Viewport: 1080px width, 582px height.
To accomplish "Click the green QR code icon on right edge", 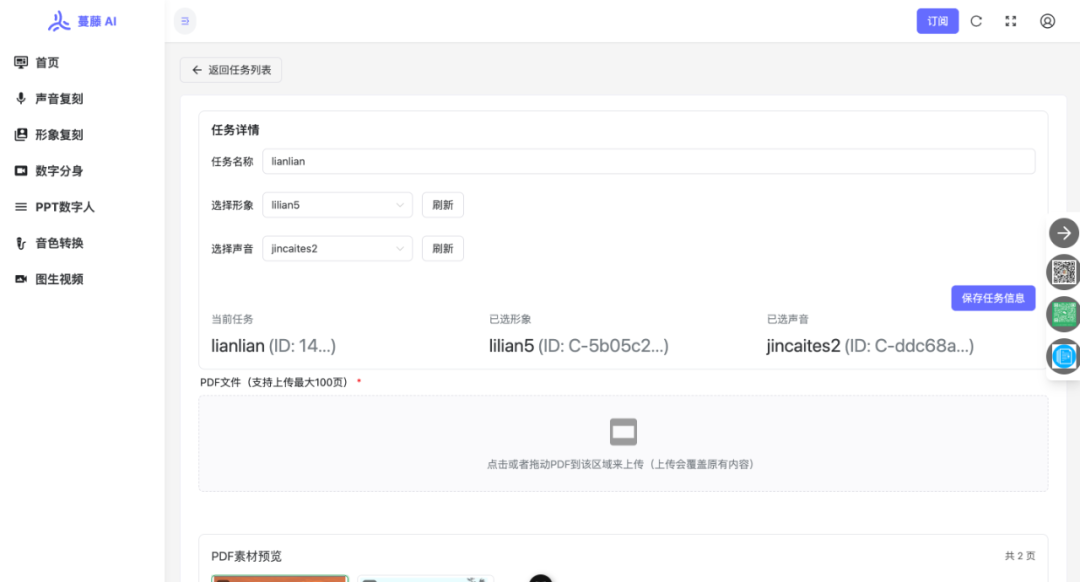I will pos(1063,313).
